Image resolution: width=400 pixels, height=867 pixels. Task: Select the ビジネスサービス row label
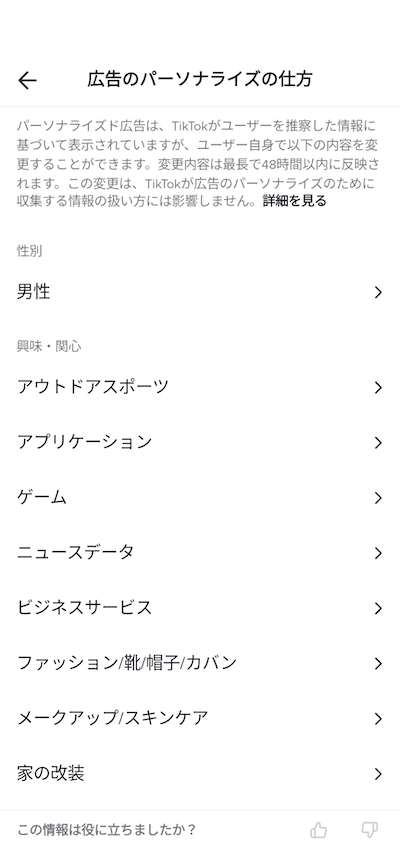pos(84,608)
